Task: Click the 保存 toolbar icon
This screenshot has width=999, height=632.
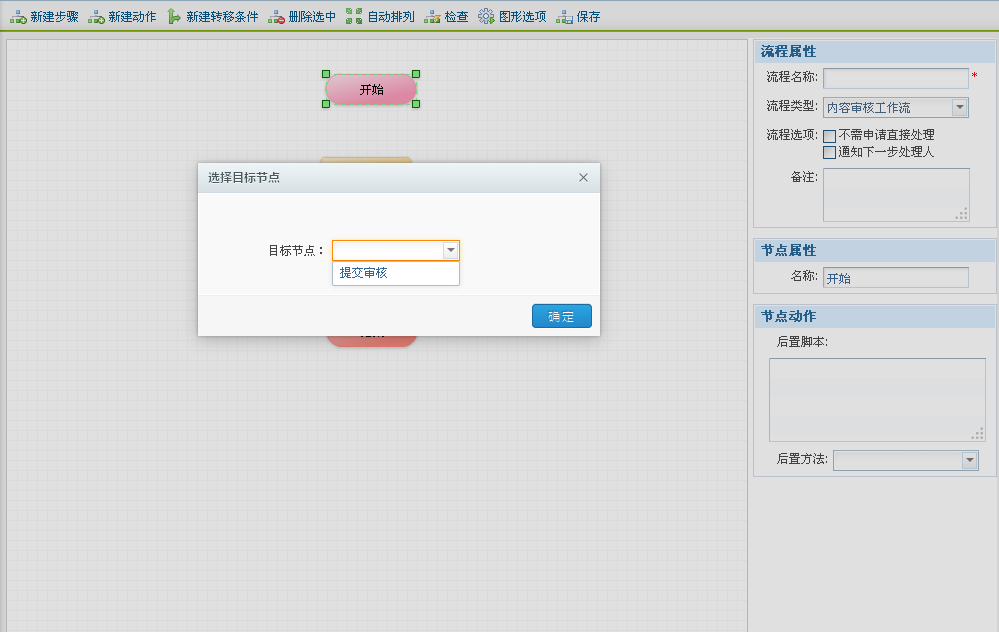Action: (565, 17)
